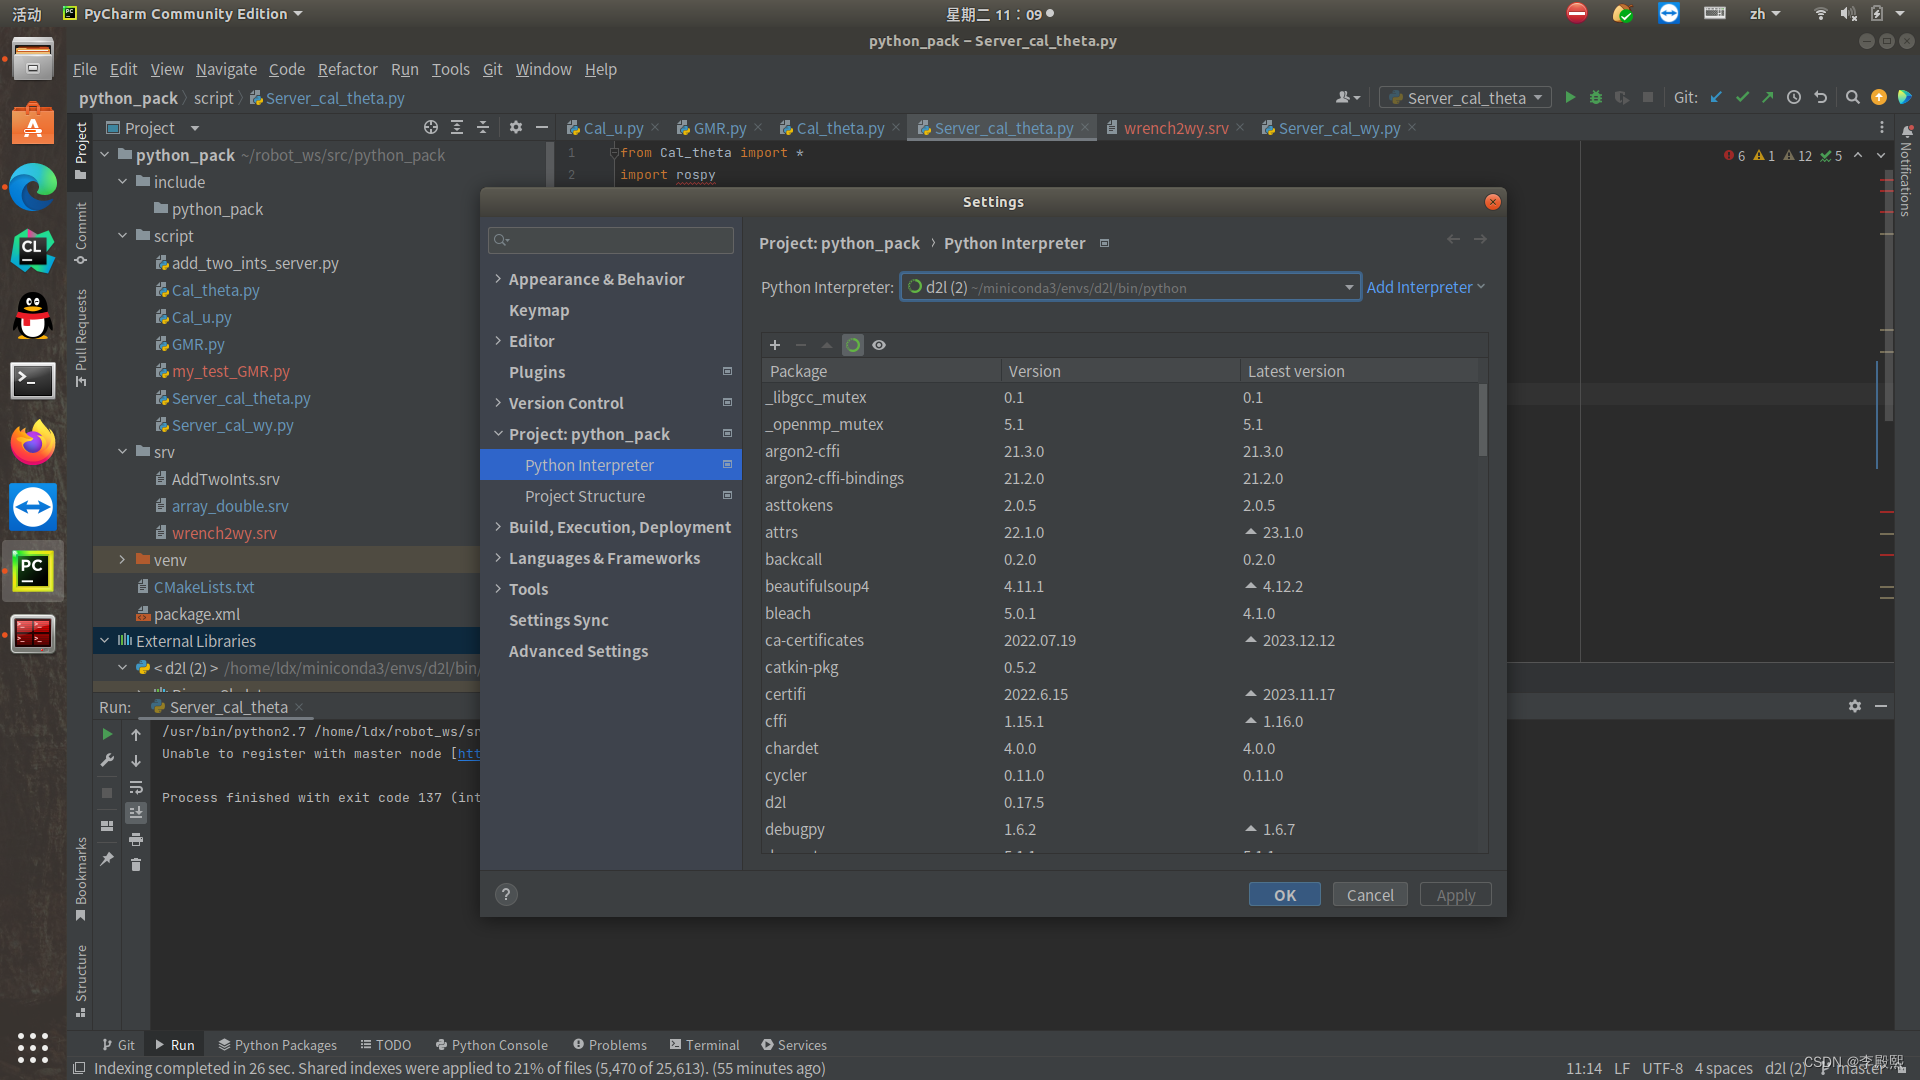
Task: Toggle the Conda package manager icon
Action: tap(853, 345)
